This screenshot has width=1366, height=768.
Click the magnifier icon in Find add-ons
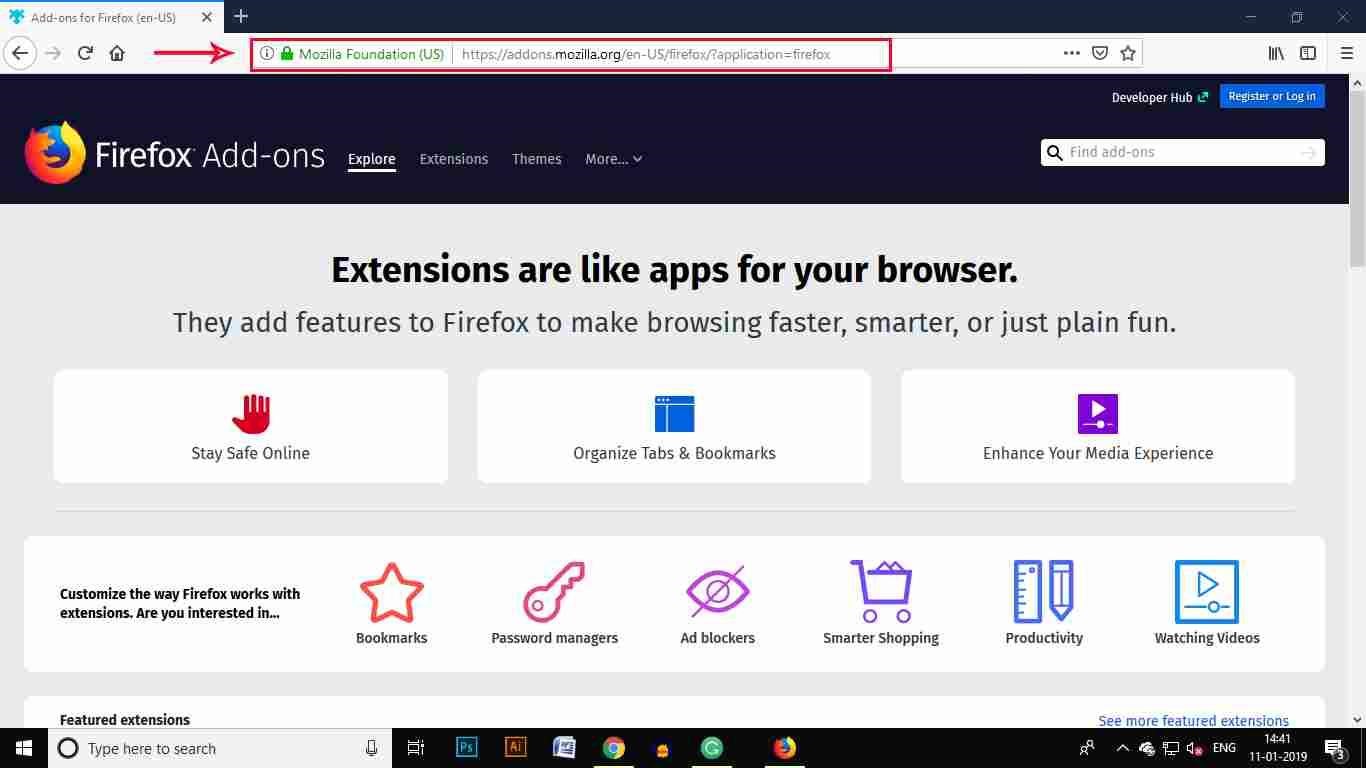1054,153
